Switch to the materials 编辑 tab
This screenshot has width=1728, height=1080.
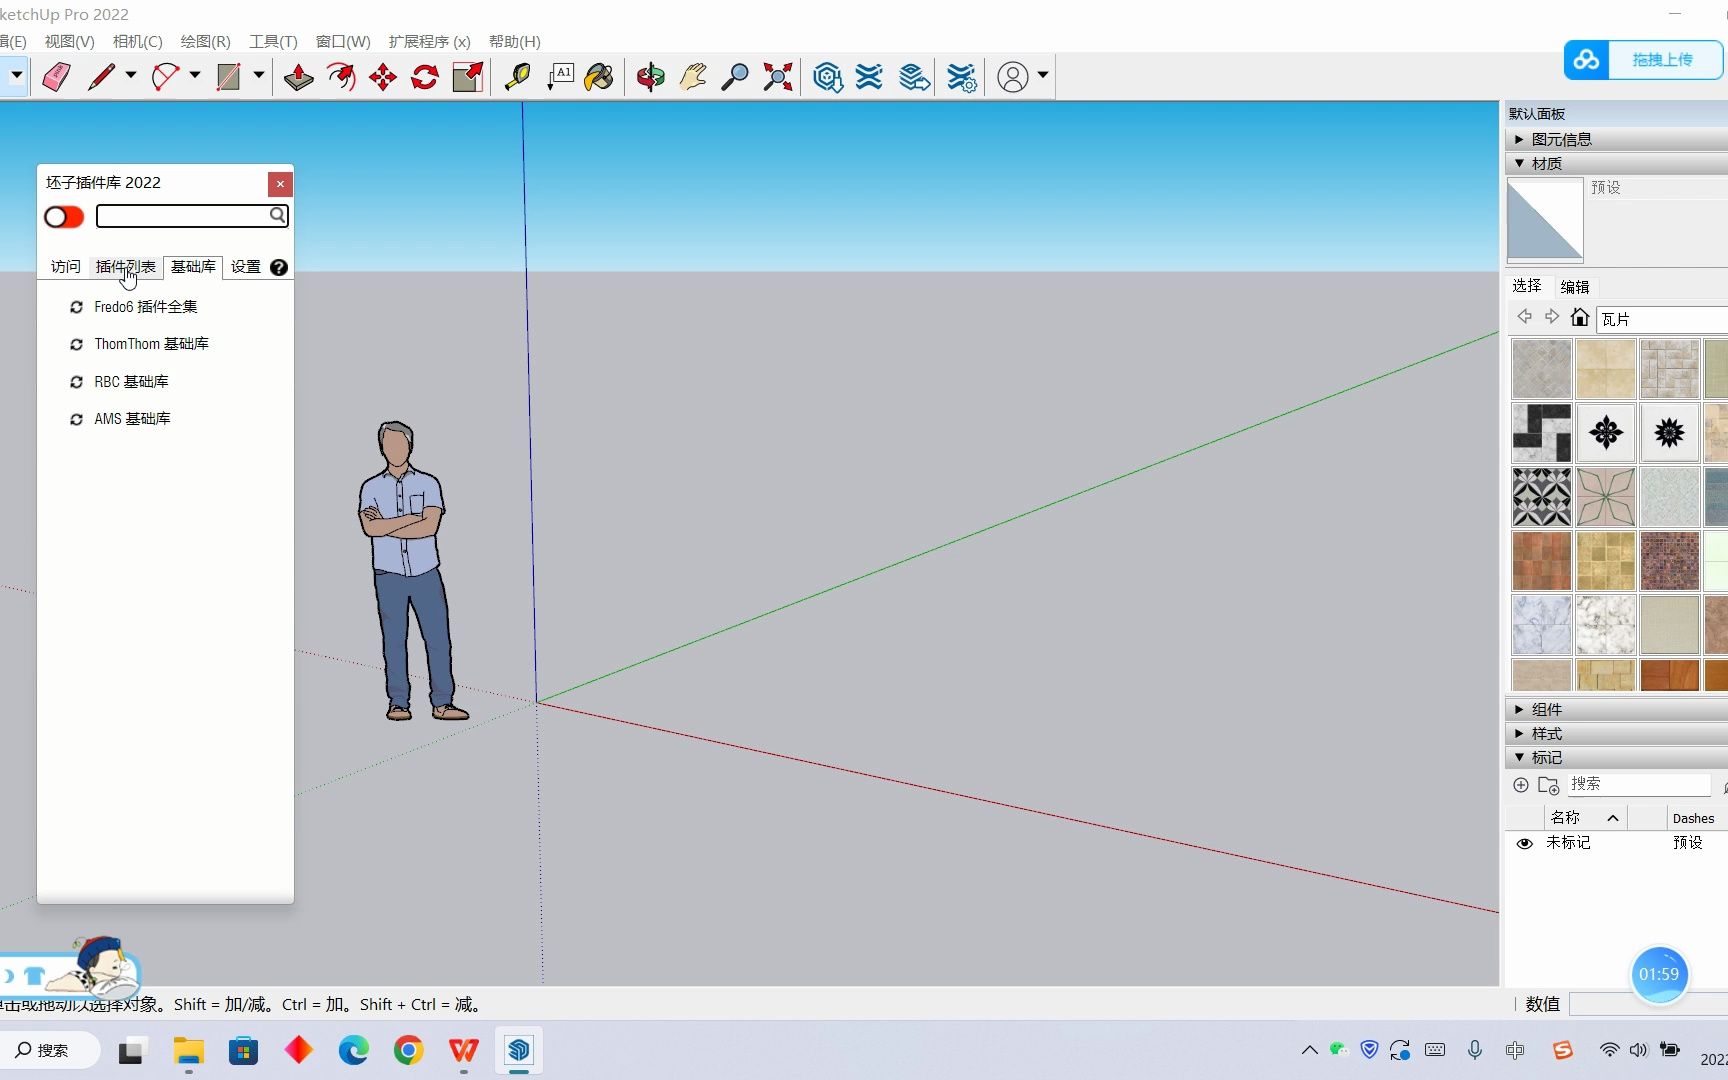(1574, 287)
